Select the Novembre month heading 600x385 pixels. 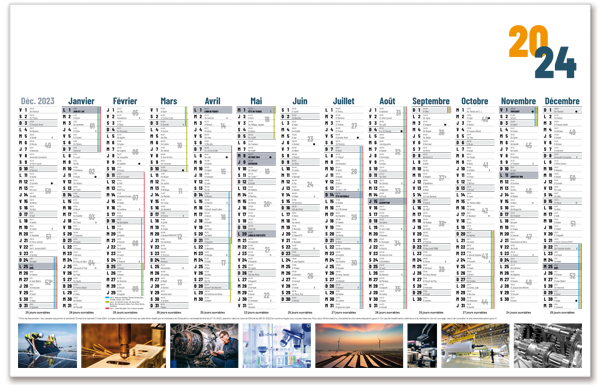[518, 101]
